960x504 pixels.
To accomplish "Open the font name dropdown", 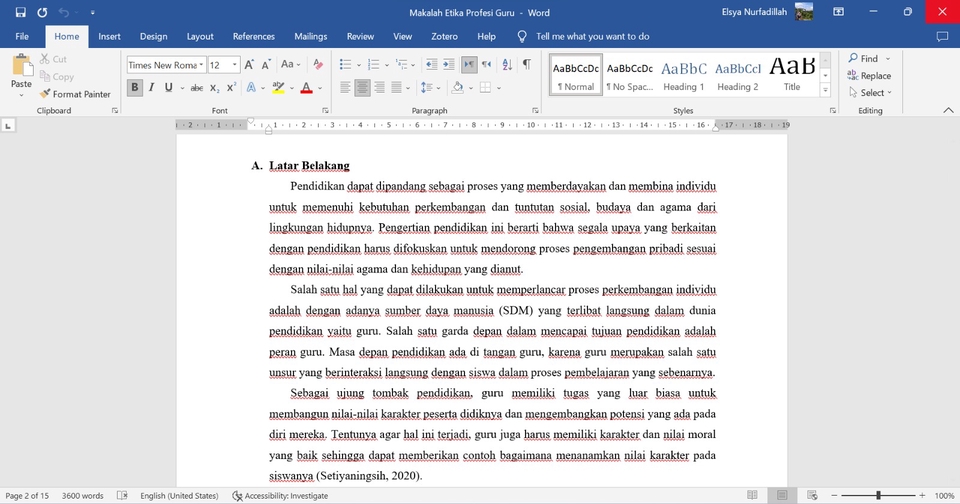I will [x=201, y=65].
